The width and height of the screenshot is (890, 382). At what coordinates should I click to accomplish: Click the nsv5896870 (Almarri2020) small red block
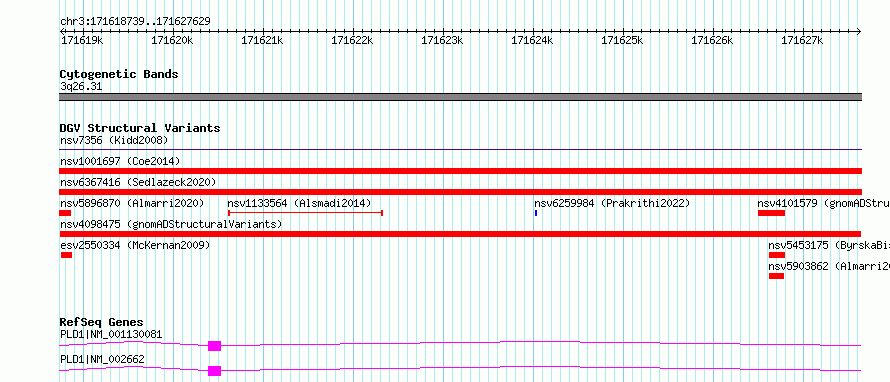[65, 213]
